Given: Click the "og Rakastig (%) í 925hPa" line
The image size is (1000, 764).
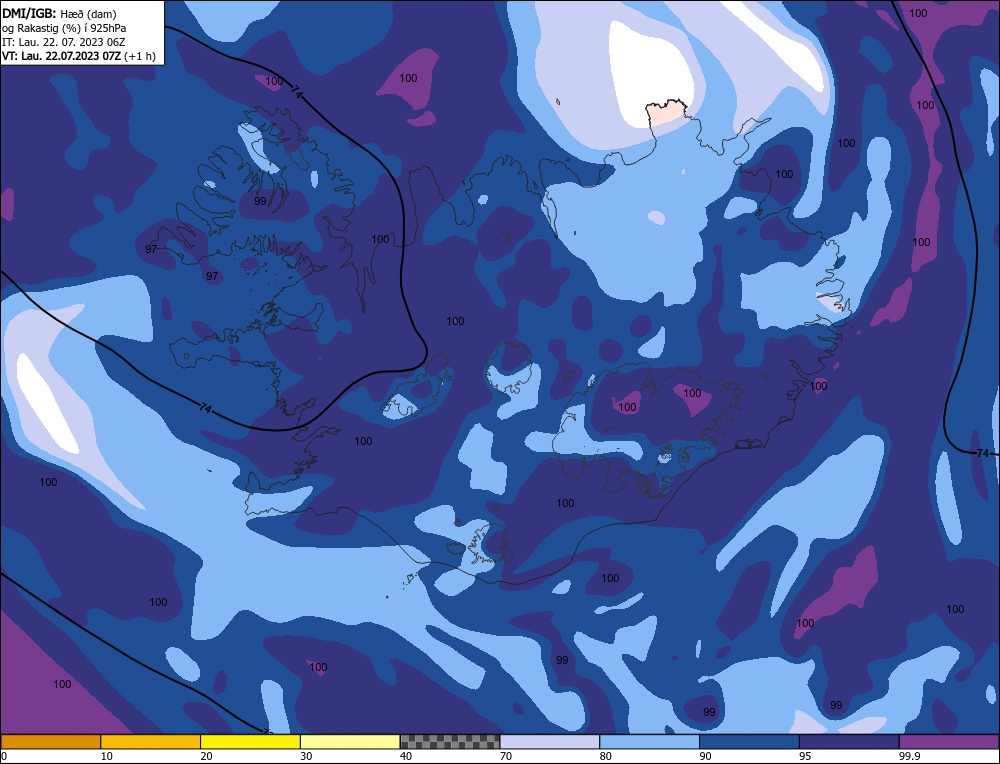Looking at the screenshot, I should (x=64, y=28).
